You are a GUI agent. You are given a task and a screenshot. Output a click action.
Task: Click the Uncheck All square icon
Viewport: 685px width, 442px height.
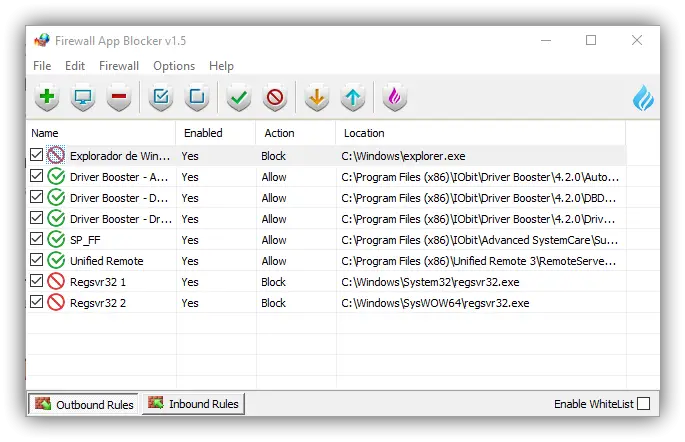click(x=197, y=97)
